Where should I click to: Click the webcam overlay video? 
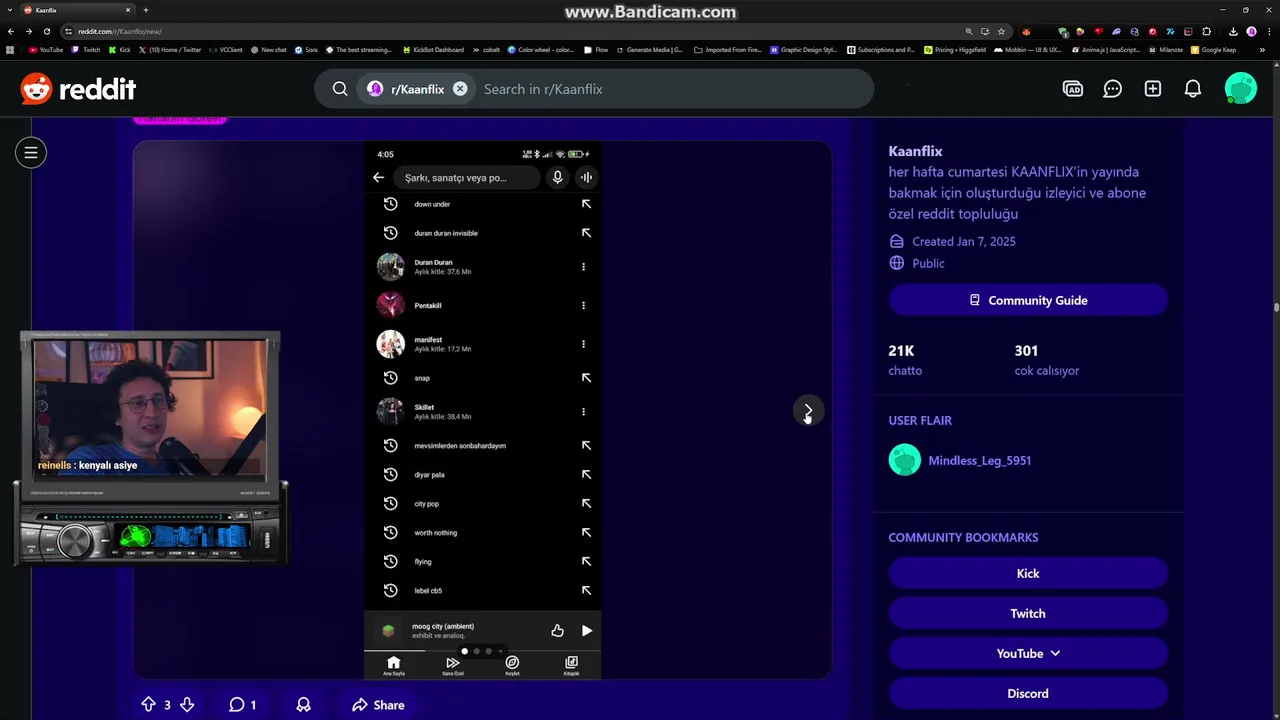(150, 409)
